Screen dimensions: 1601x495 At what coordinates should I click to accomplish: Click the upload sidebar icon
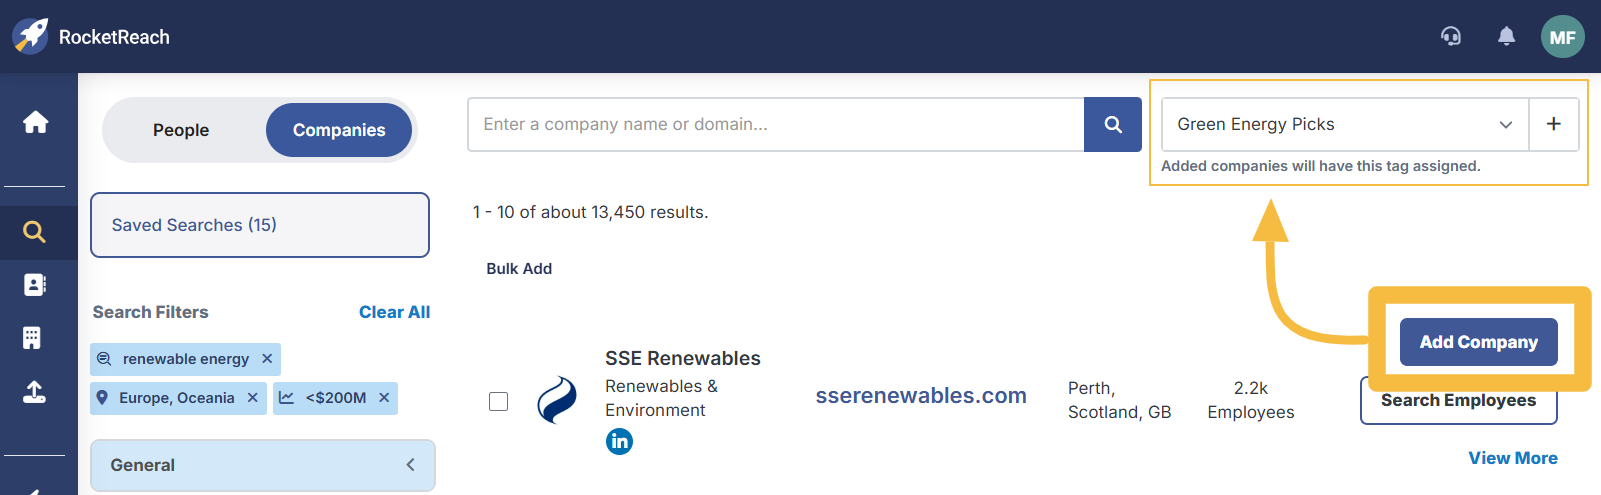[34, 391]
